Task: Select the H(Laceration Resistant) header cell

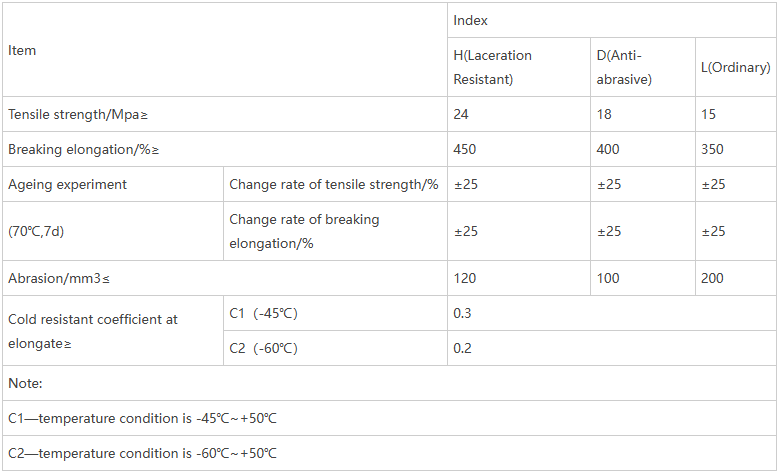Action: click(x=493, y=67)
